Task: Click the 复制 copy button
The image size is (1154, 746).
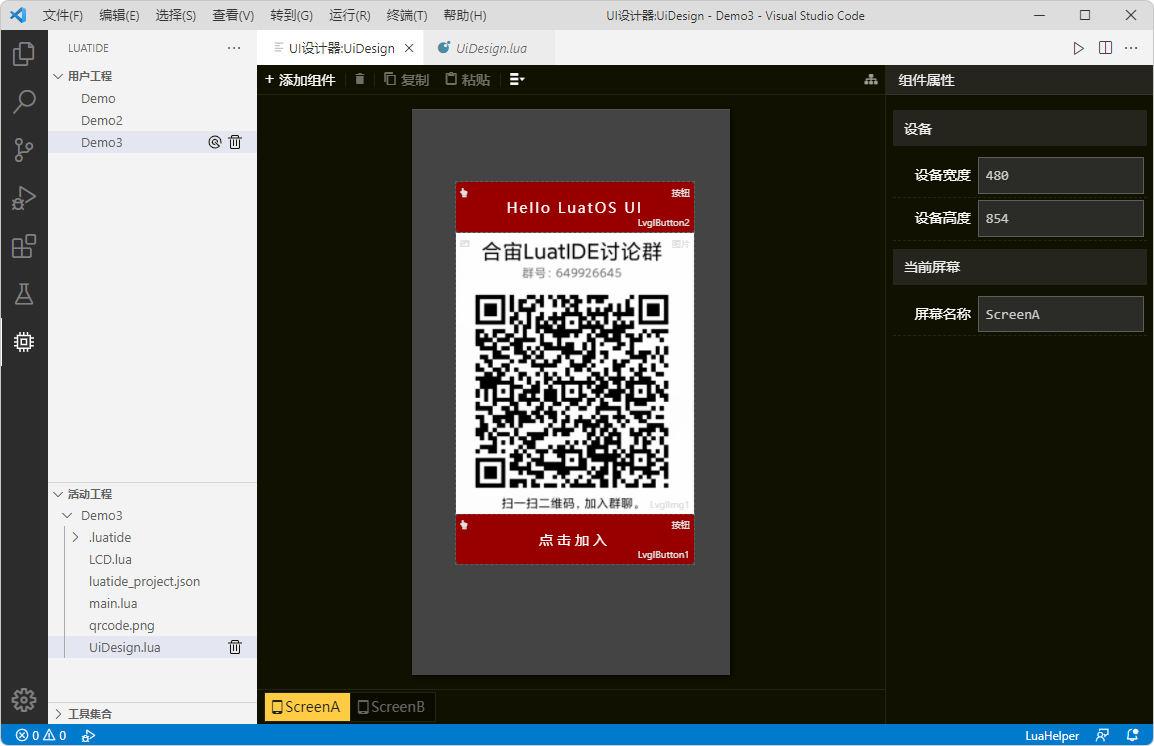Action: click(406, 79)
